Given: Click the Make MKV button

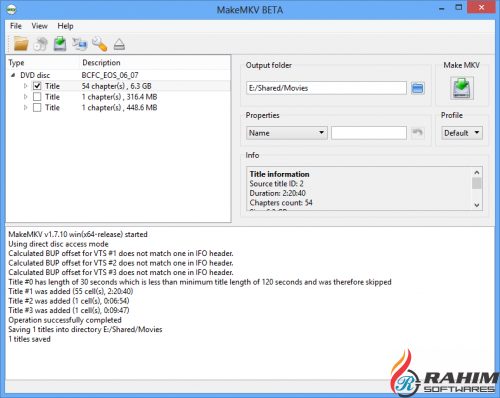Looking at the screenshot, I should [462, 88].
